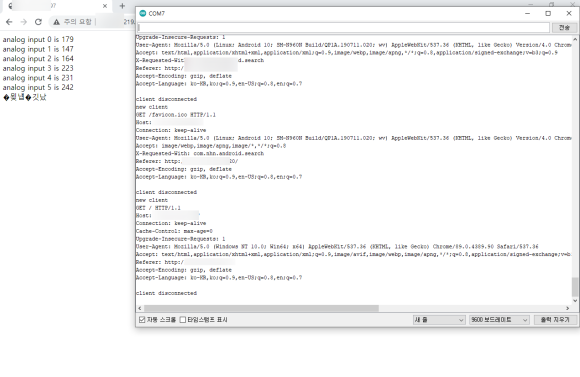
Task: Click 'GET / HTTP/1.1' log line
Action: (x=158, y=208)
